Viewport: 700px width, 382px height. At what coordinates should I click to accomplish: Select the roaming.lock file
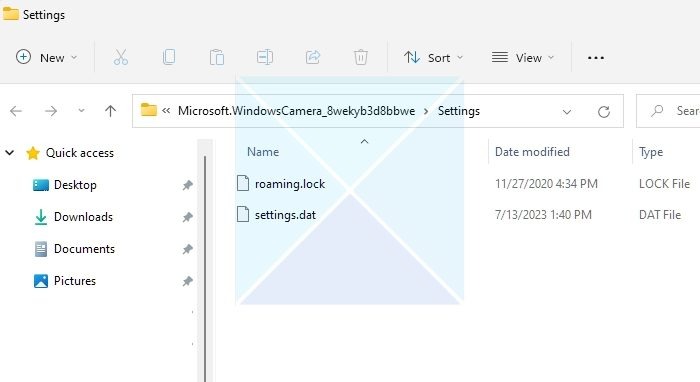290,184
